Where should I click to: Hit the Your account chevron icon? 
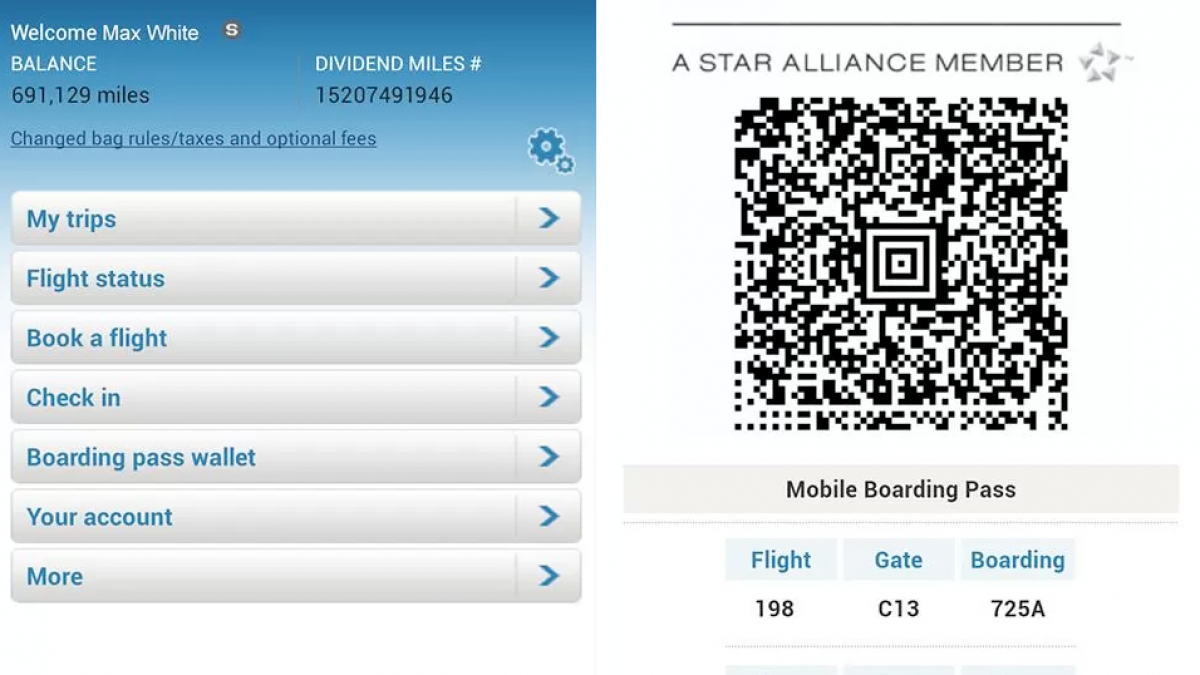(x=548, y=516)
